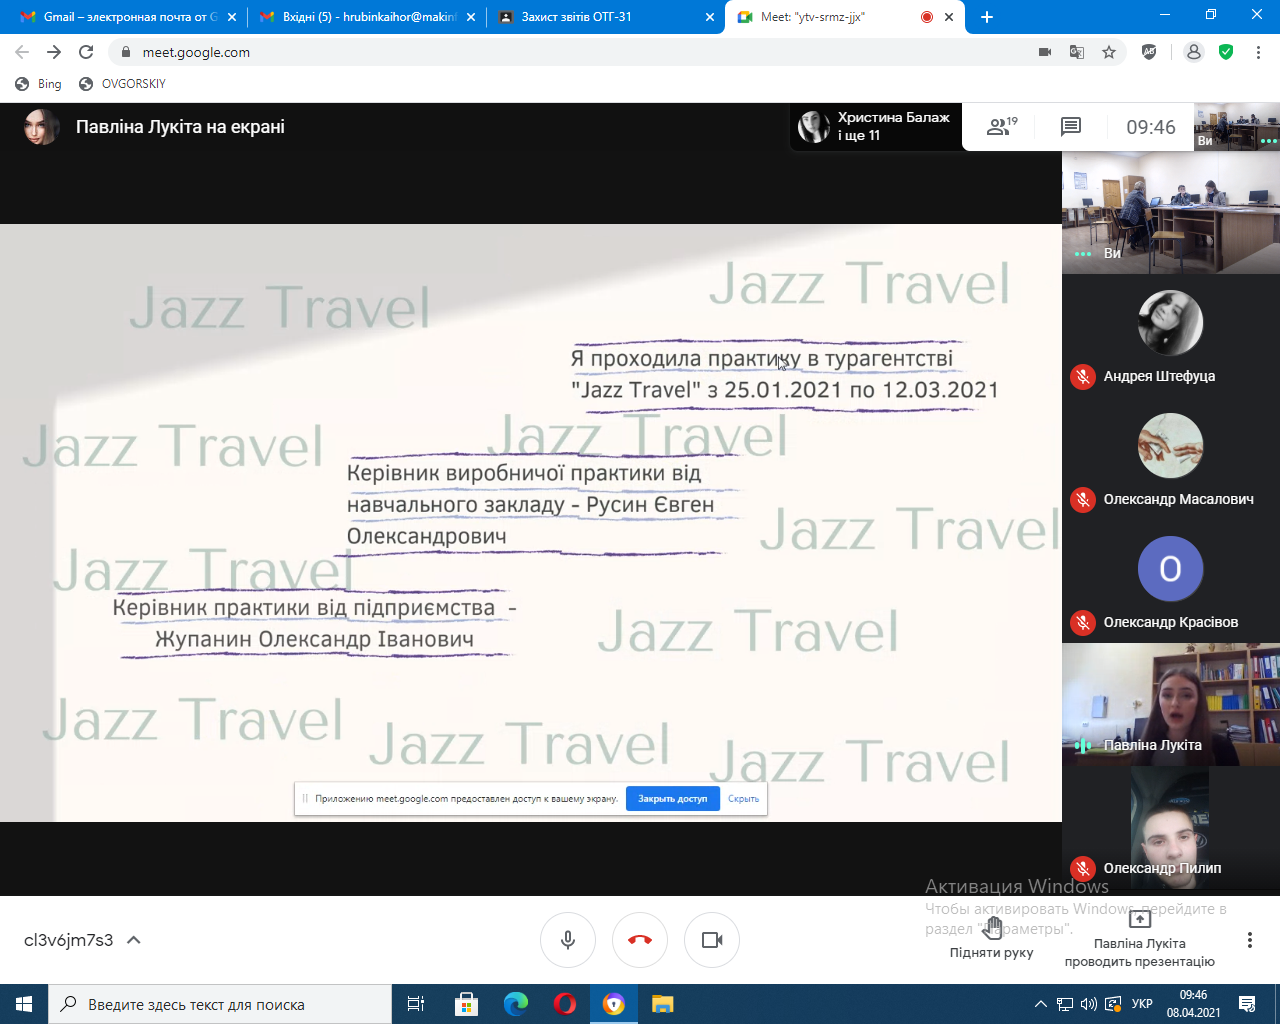Screen dimensions: 1280x1024
Task: Click the presenter avatar beside Павліна Лукіта на екрані
Action: click(41, 127)
